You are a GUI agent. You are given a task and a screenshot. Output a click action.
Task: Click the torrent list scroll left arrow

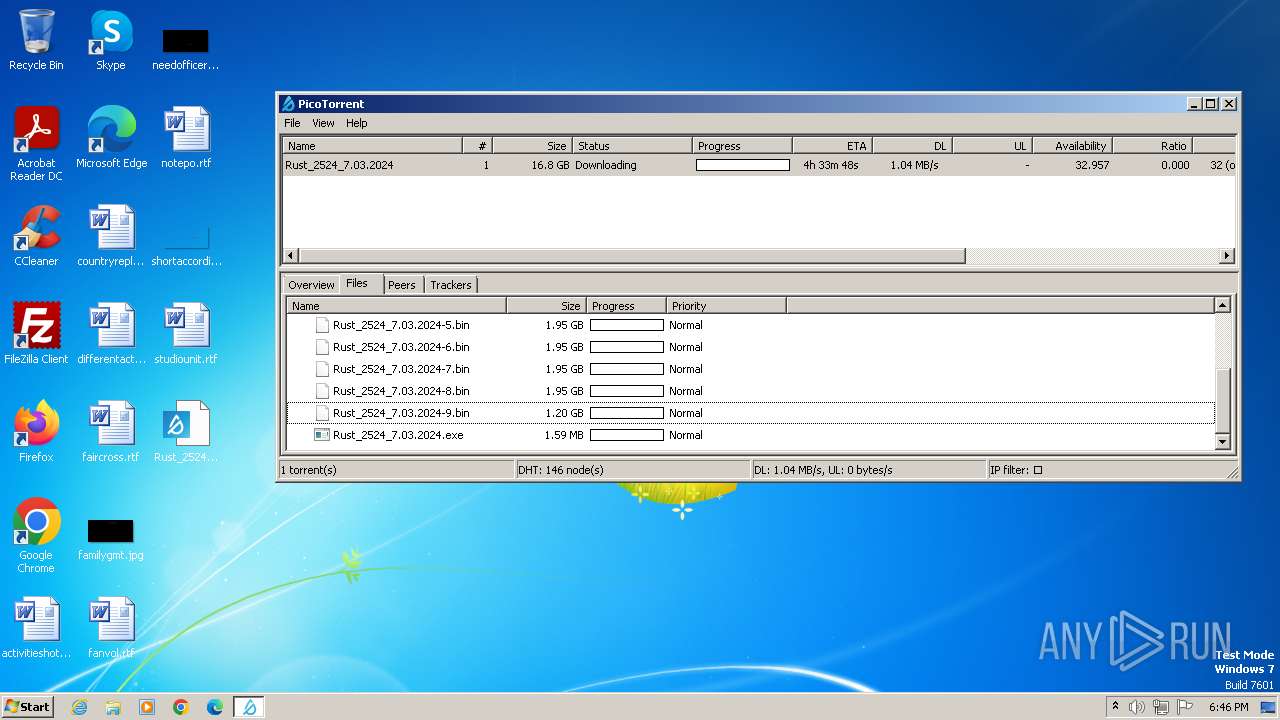pos(291,256)
